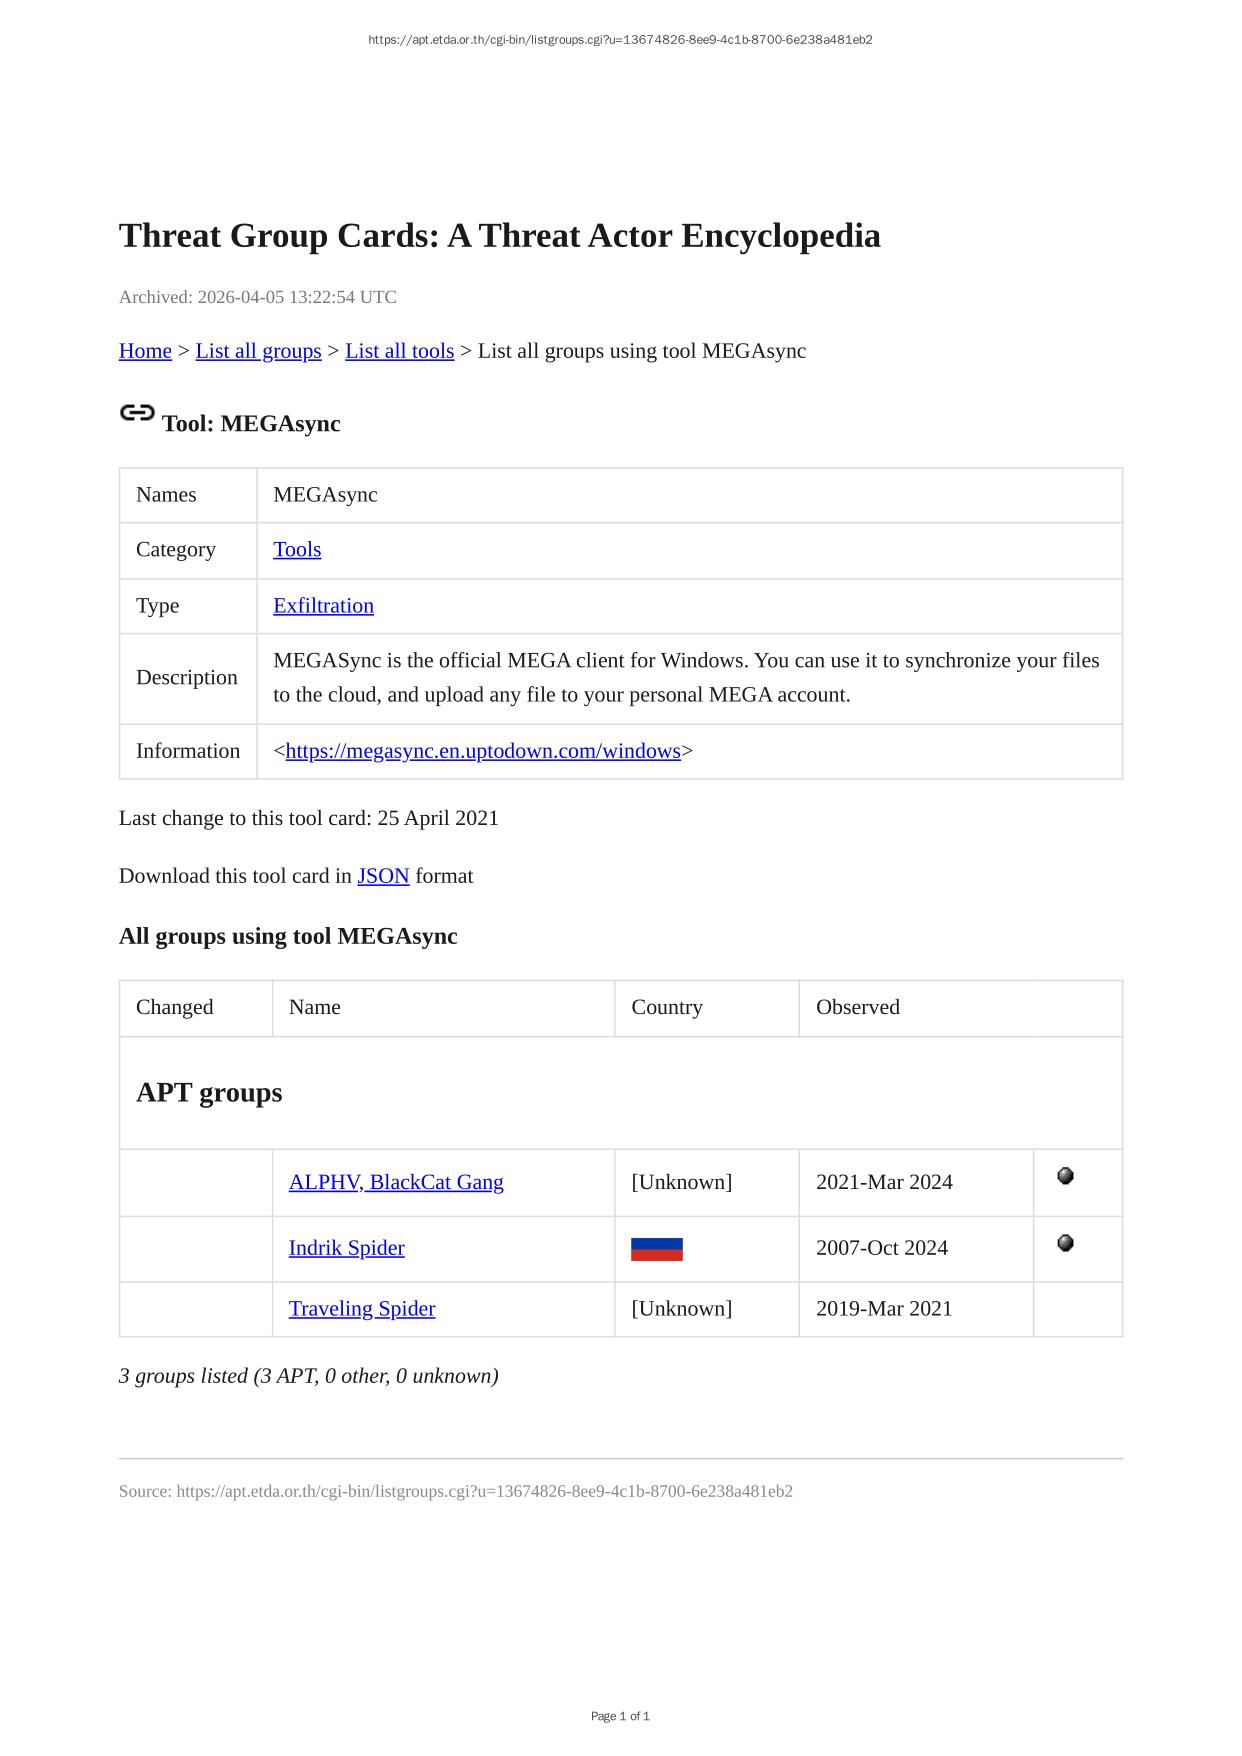Open the List all tools breadcrumb
Image resolution: width=1242 pixels, height=1756 pixels.
399,351
